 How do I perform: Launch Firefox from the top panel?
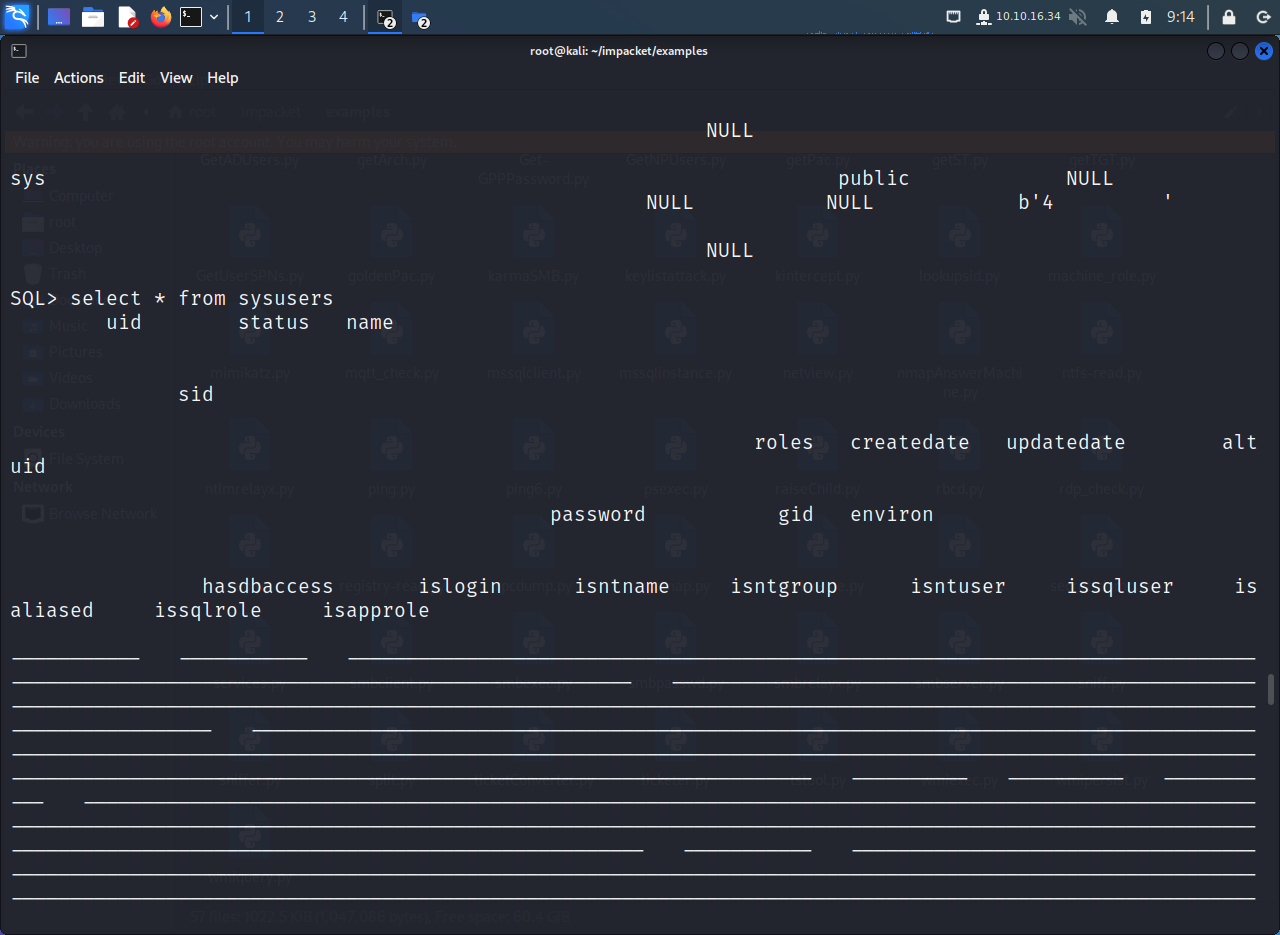click(161, 17)
